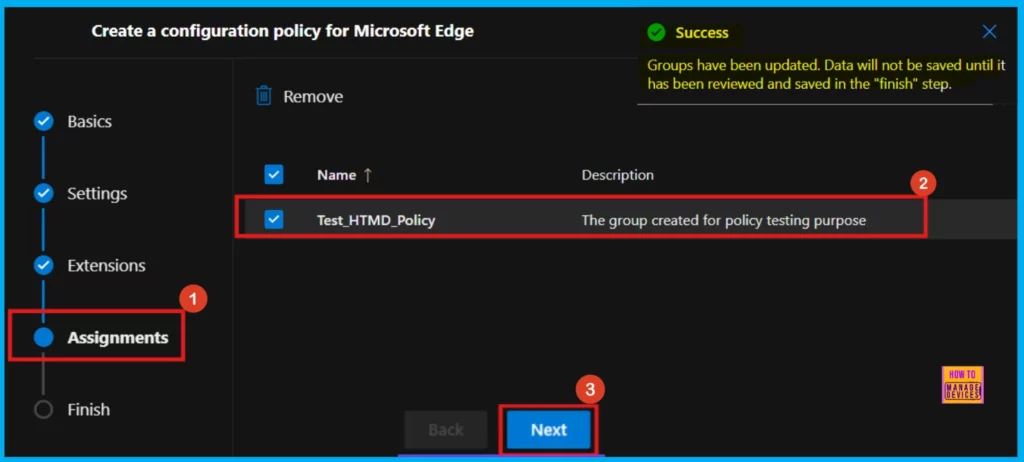Select the Assignments step

[118, 338]
